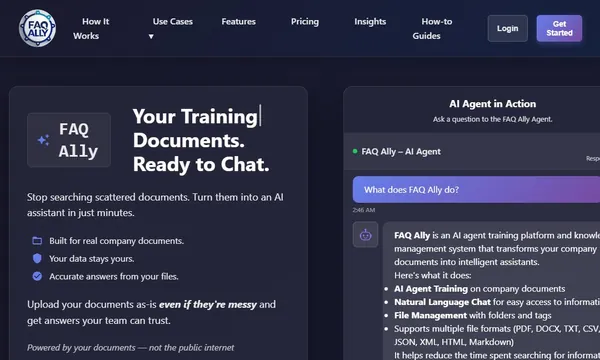Click the Get Started button

(x=559, y=28)
